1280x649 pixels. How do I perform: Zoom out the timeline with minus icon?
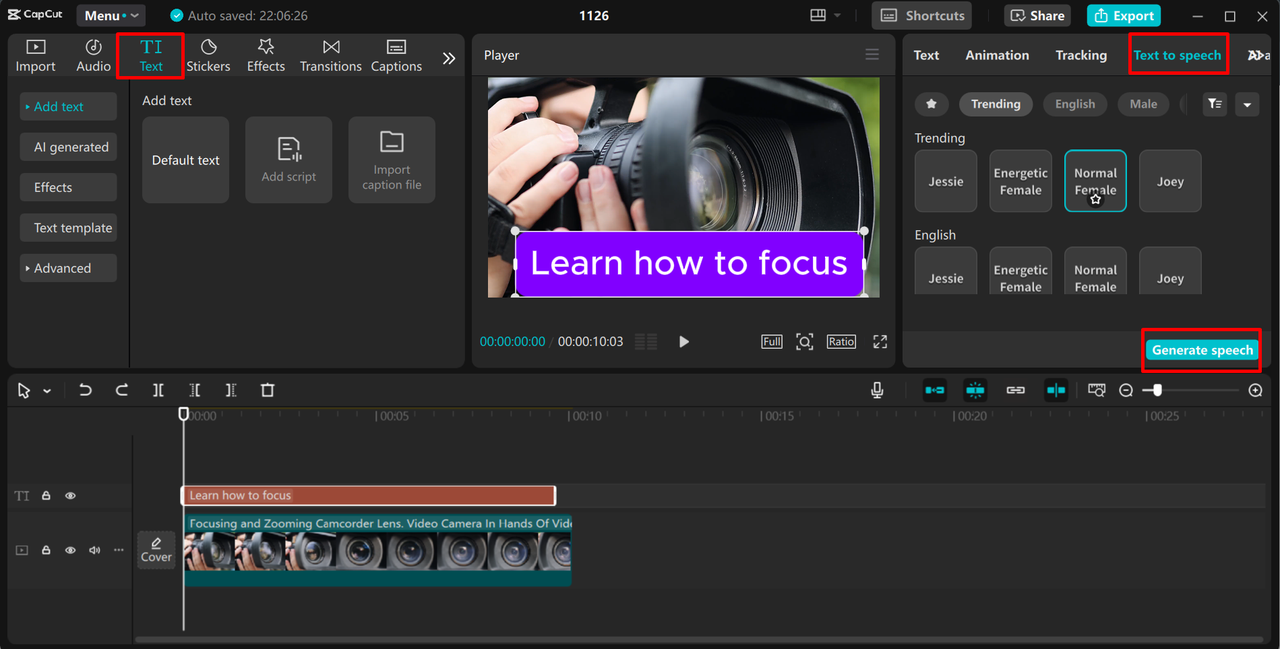(x=1126, y=390)
